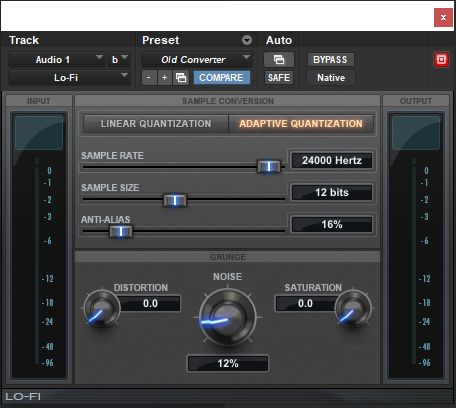Select the previous preset with minus button
This screenshot has width=456, height=408.
pyautogui.click(x=149, y=78)
